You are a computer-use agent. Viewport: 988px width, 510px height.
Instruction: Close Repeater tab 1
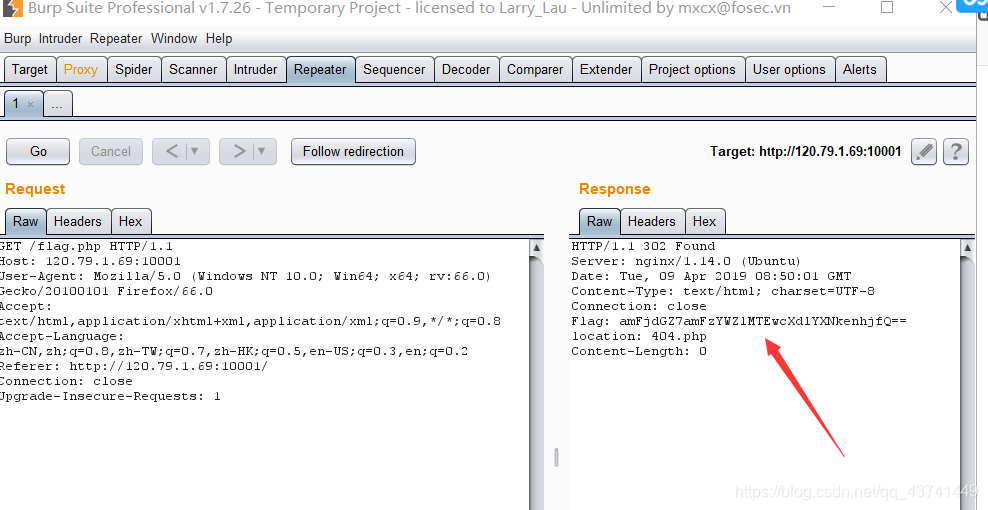point(30,105)
